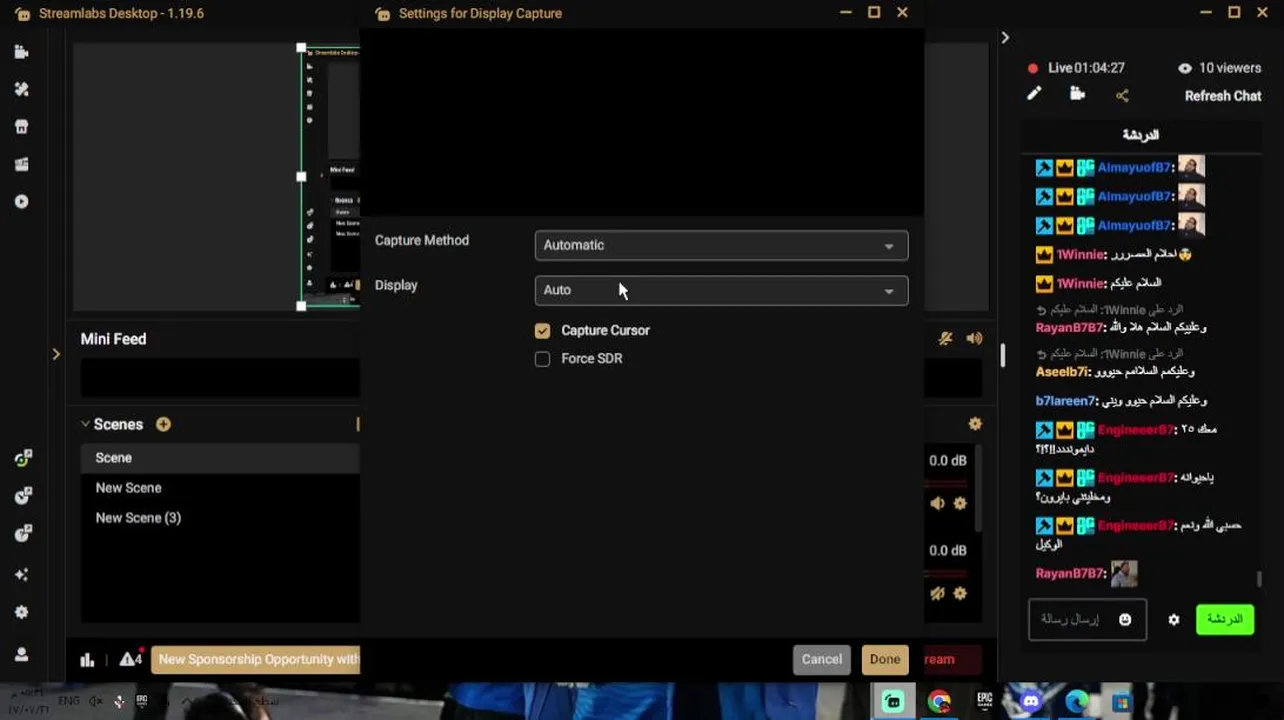Open mixer settings gear icon
1284x720 pixels.
point(974,424)
